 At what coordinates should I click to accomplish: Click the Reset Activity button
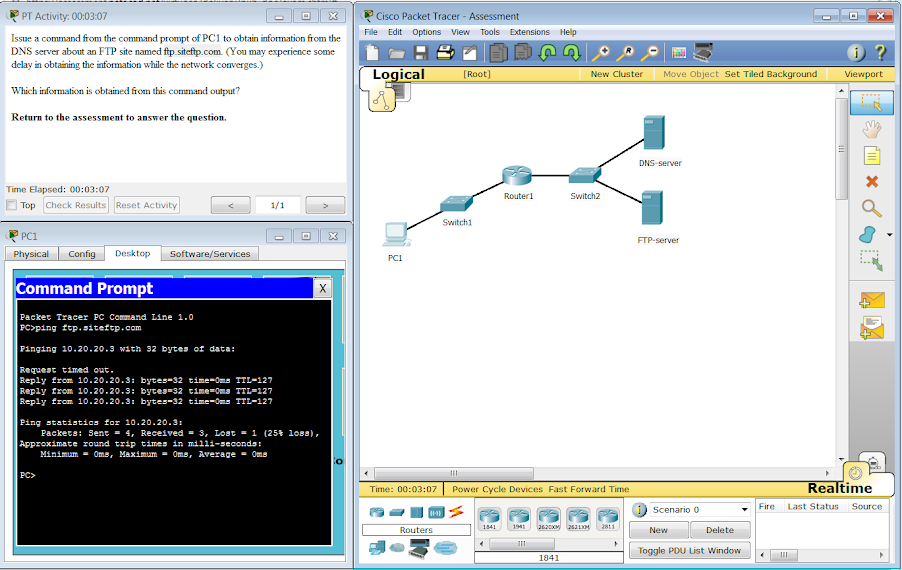tap(147, 205)
